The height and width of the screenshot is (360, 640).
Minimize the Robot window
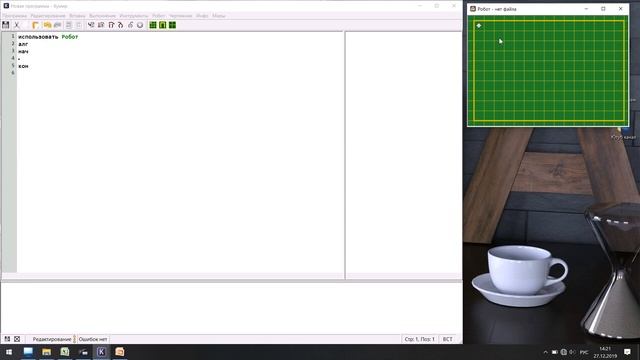586,9
